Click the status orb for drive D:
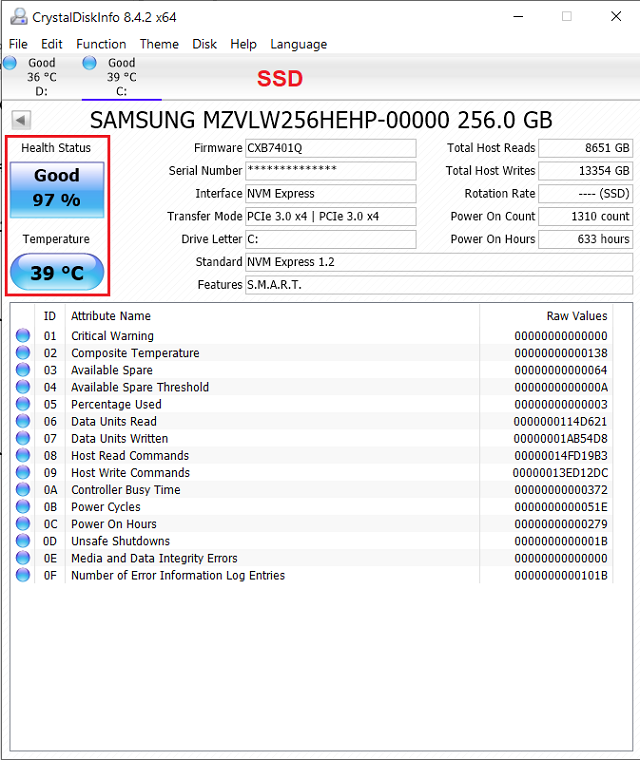The image size is (640, 760). pos(10,63)
